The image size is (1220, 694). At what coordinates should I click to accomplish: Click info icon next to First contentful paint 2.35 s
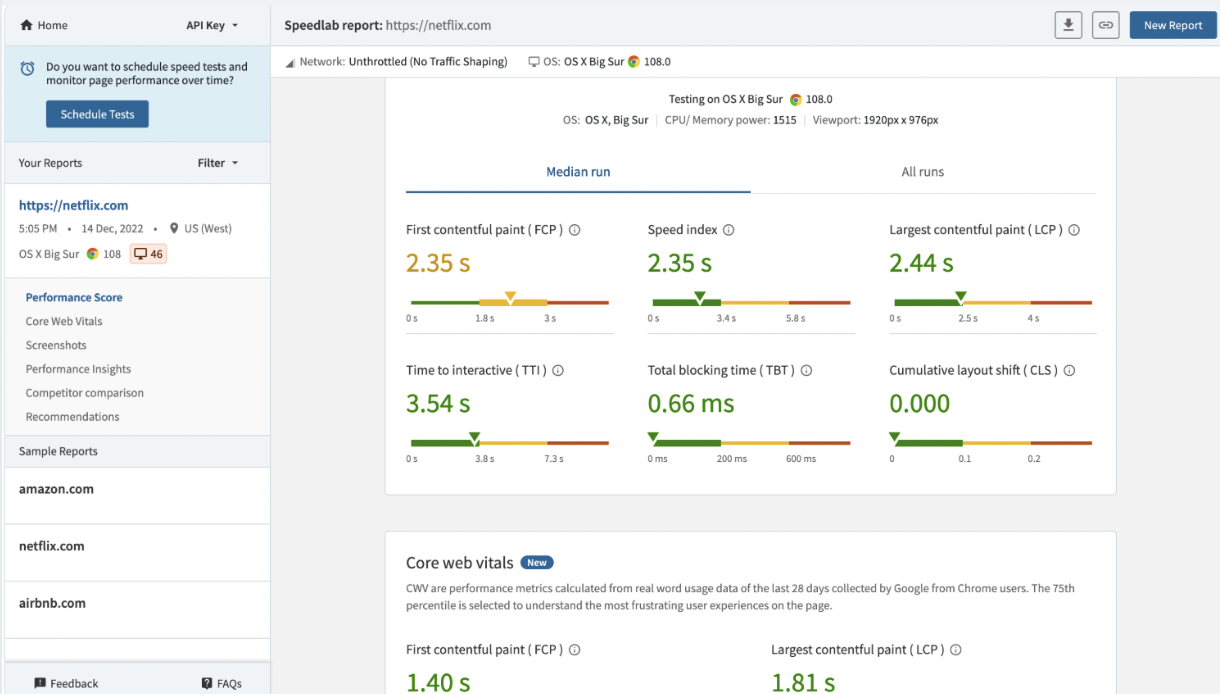click(x=574, y=230)
